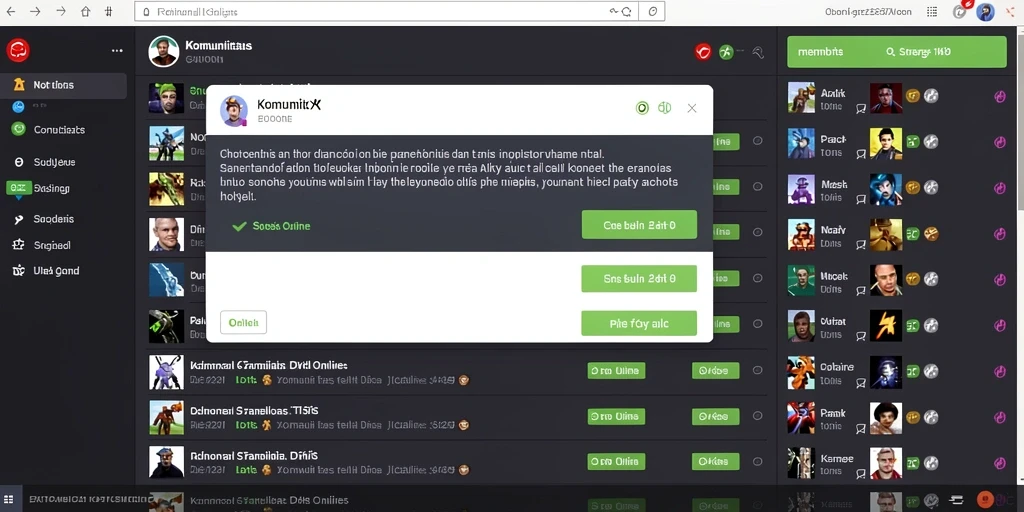The height and width of the screenshot is (512, 1024).
Task: Select the O ro Uline button in Ddnonard row
Action: click(616, 416)
